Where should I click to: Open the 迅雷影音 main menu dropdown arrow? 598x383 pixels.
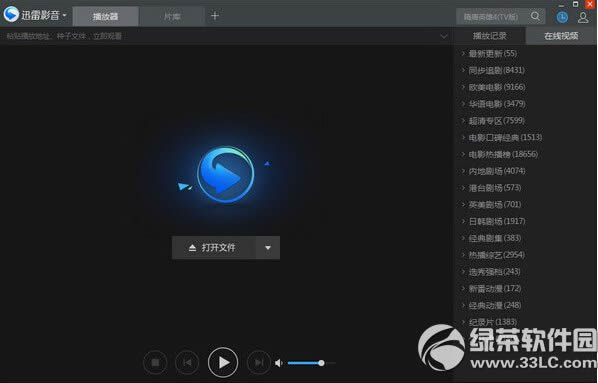click(64, 15)
